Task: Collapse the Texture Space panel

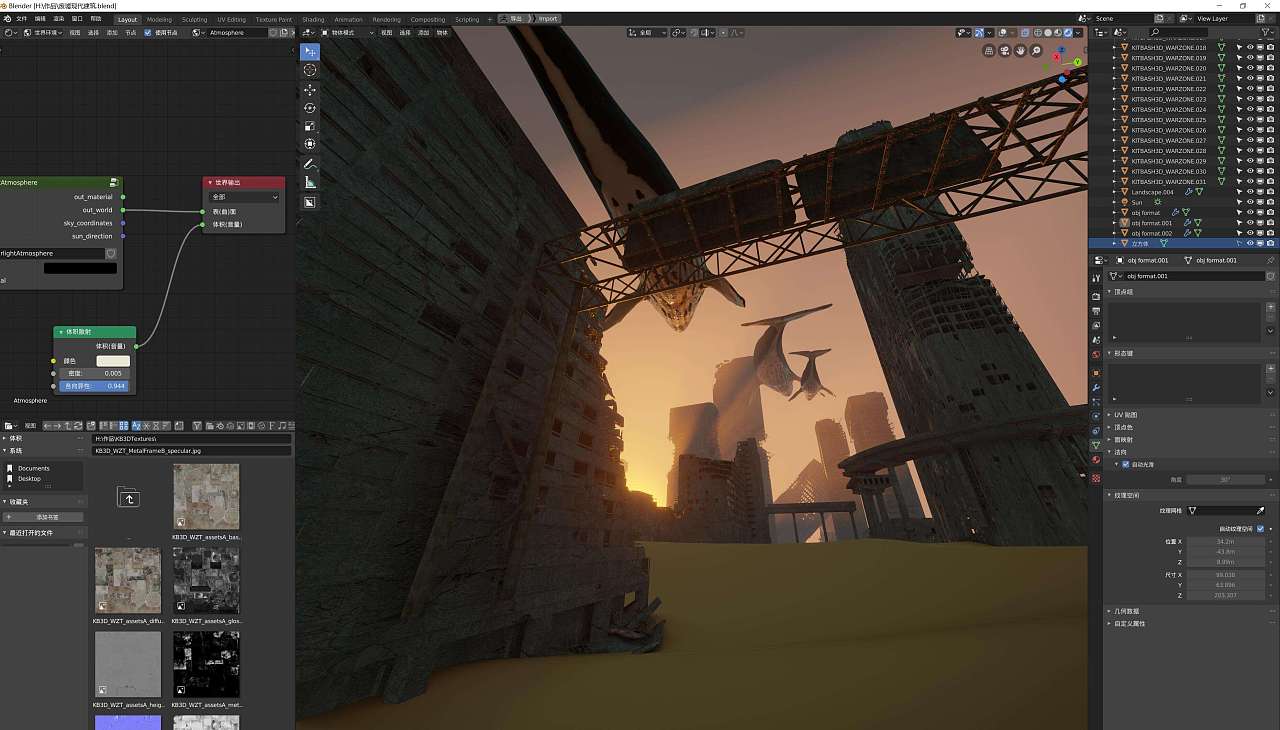Action: coord(1127,495)
